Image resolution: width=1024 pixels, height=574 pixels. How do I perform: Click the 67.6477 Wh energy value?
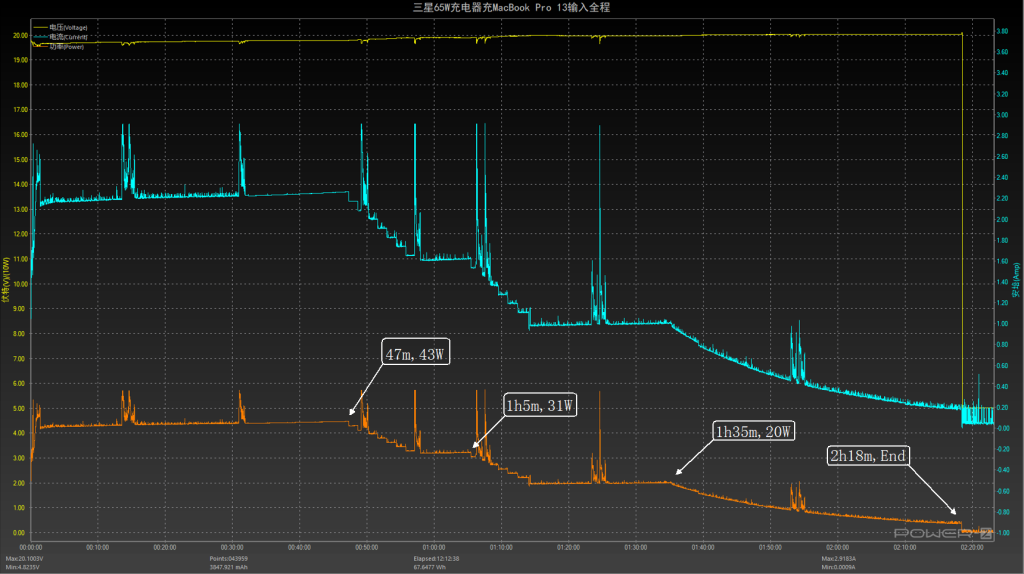(429, 567)
